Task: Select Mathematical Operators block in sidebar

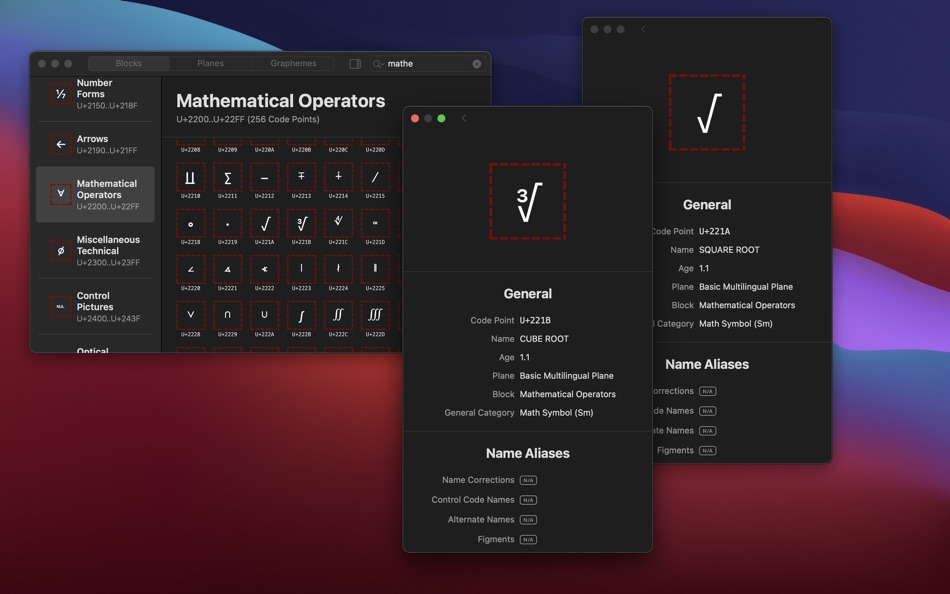Action: click(x=95, y=195)
